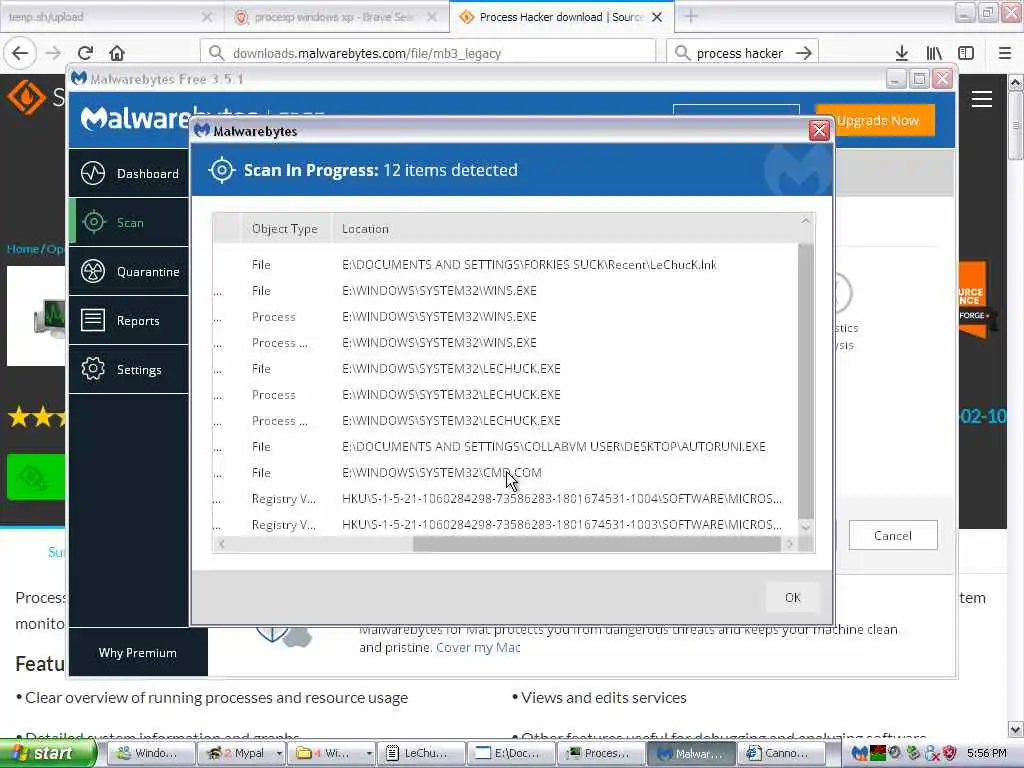Viewport: 1024px width, 768px height.
Task: Click the Home breadcrumb link on SourceForge
Action: pyautogui.click(x=22, y=249)
